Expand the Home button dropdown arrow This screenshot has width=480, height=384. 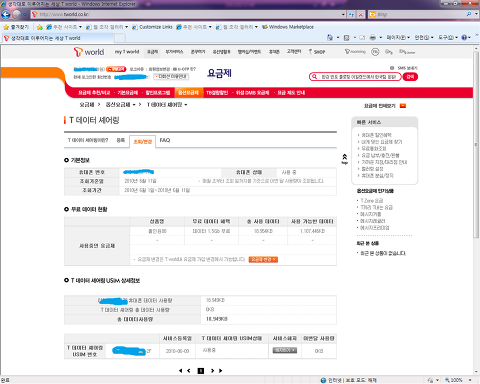[x=338, y=38]
